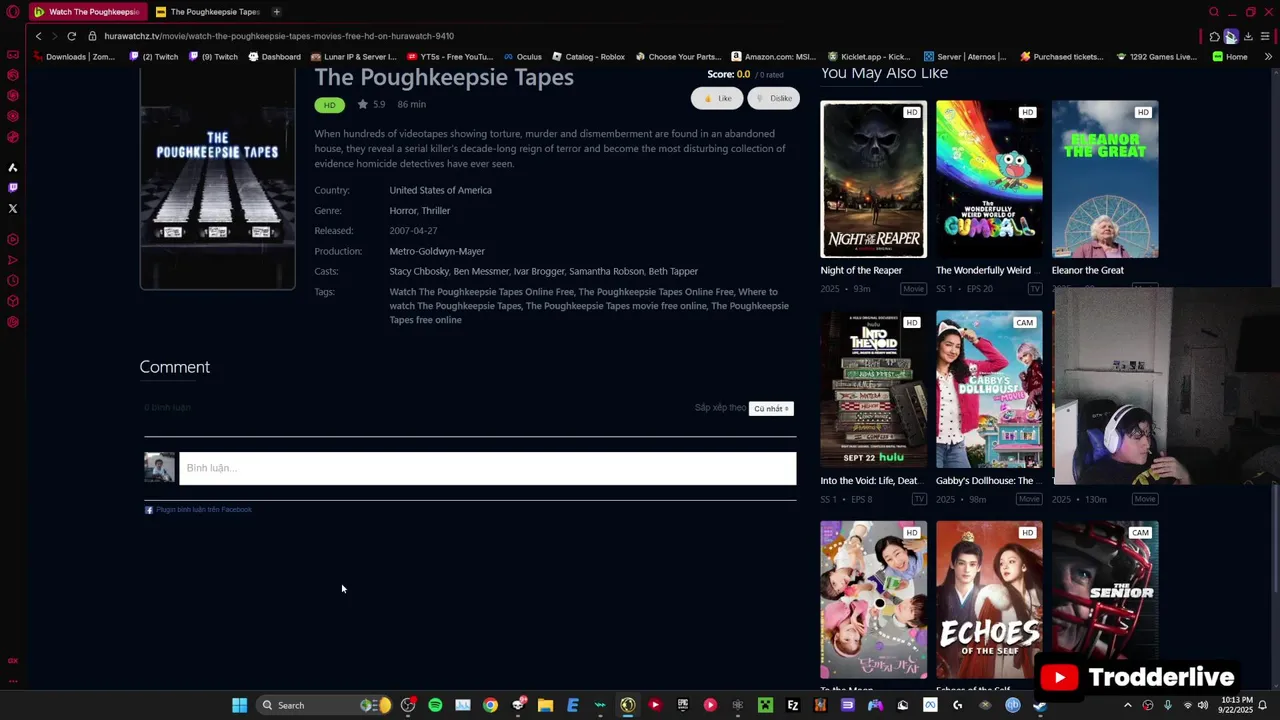Open Minecraft from the taskbar
The image size is (1280, 720).
coord(765,705)
